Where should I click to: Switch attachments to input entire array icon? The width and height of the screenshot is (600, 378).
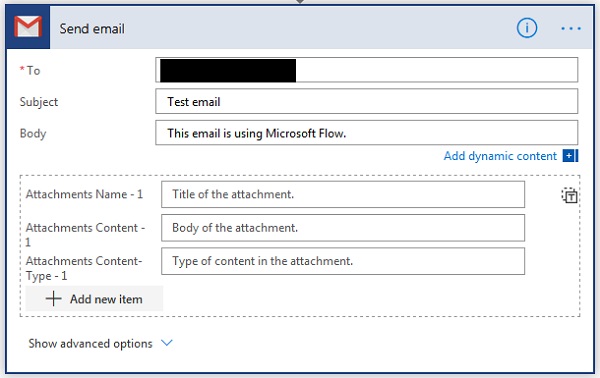pos(569,196)
